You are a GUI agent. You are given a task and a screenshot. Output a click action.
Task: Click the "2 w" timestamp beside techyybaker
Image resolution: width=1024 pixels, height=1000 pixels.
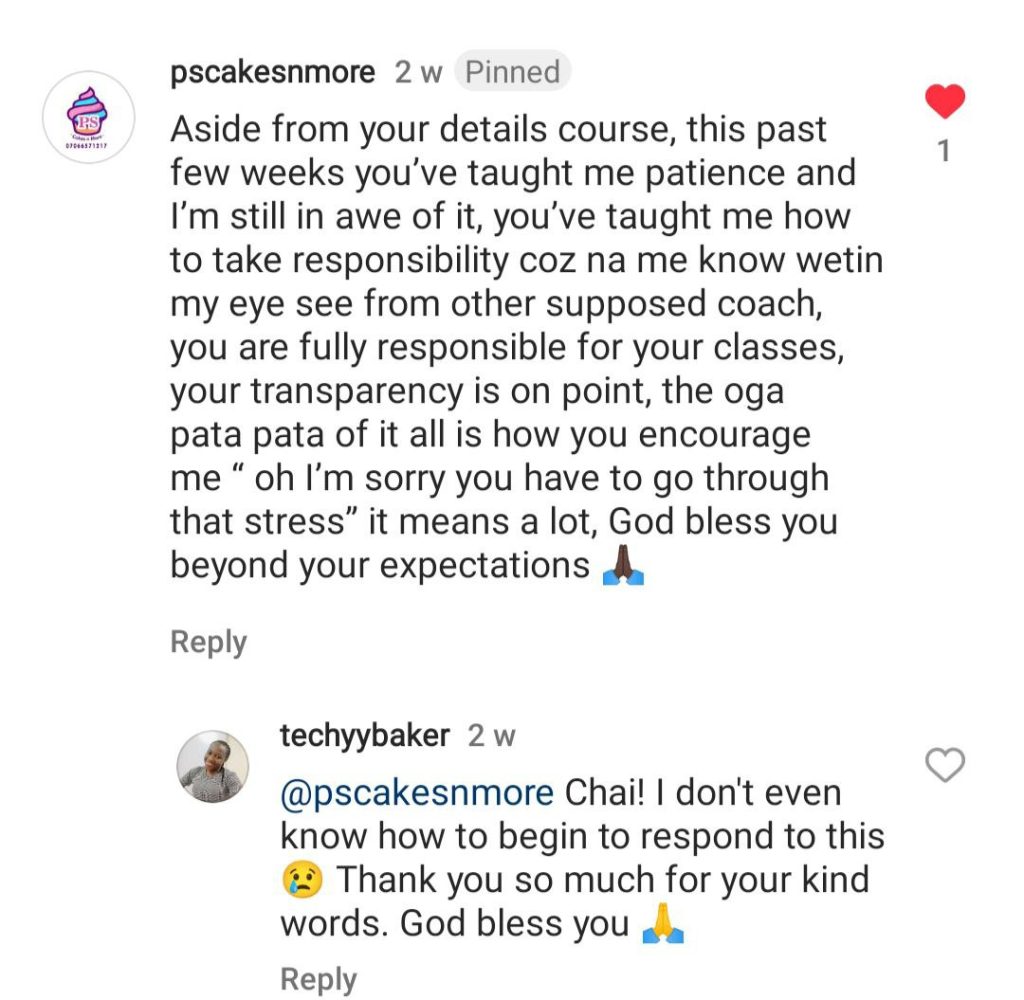tap(491, 737)
